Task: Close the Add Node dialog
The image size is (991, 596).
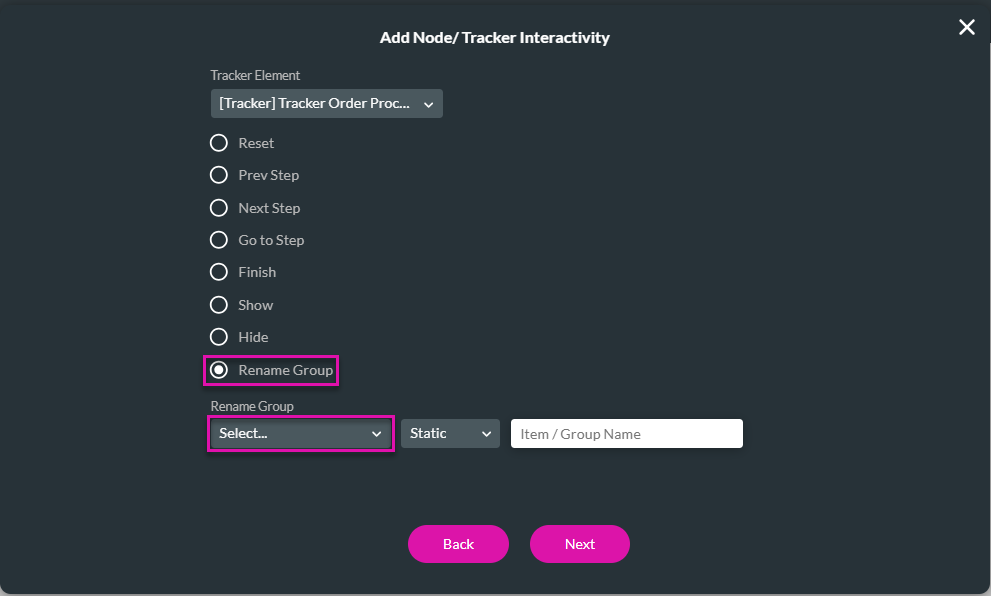Action: [x=967, y=28]
